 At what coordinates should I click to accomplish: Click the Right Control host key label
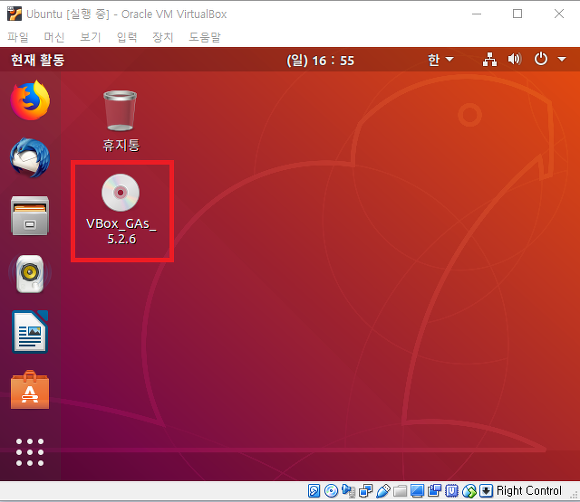tap(529, 491)
